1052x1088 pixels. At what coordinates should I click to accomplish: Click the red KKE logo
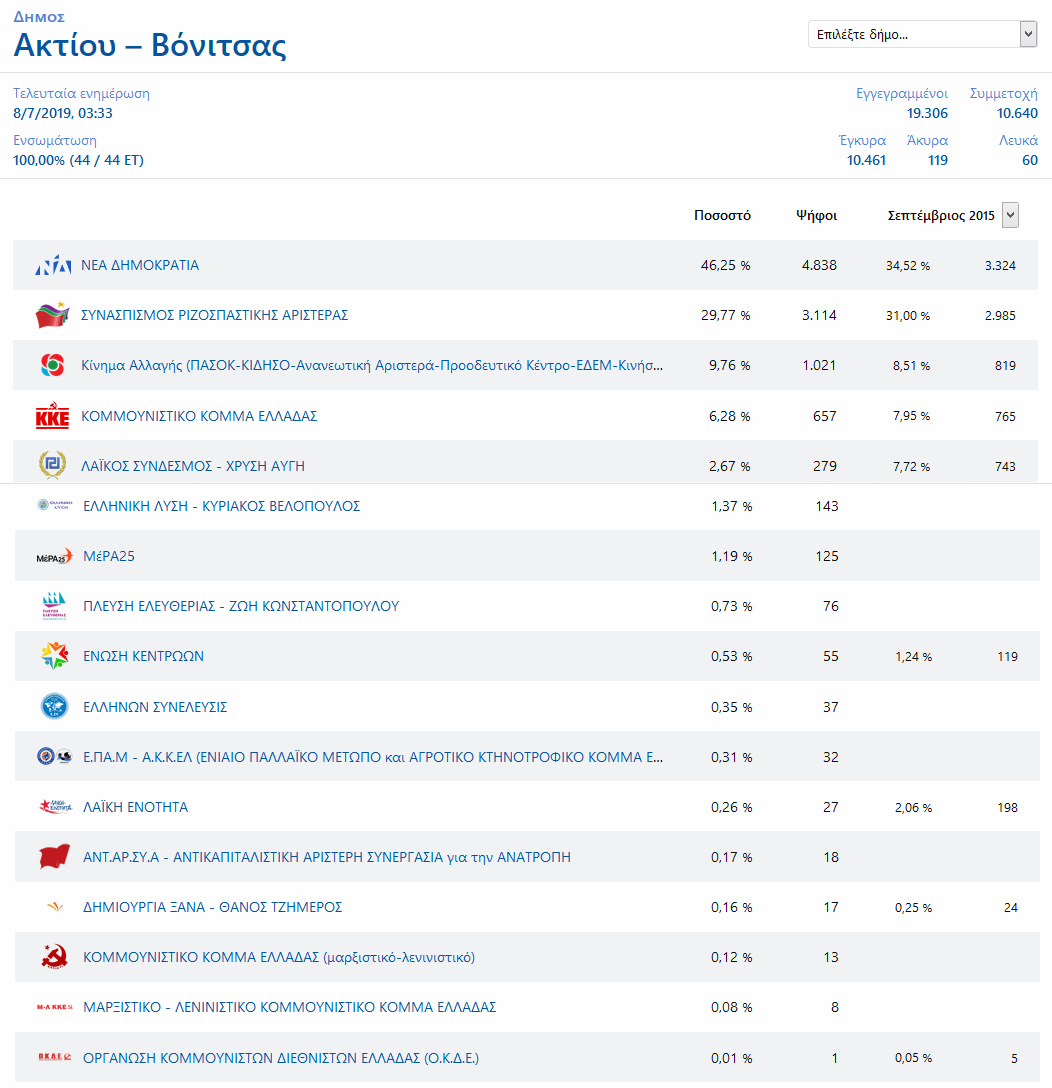(53, 416)
